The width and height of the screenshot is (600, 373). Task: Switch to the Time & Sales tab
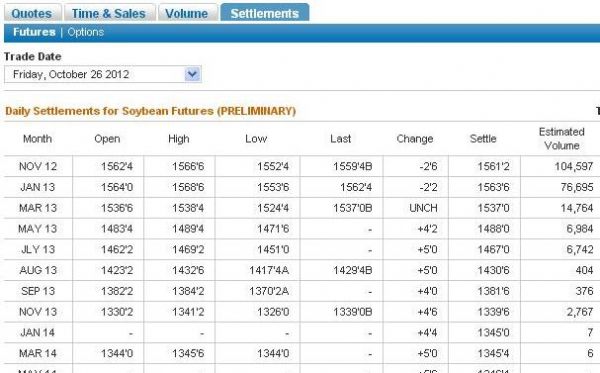pyautogui.click(x=109, y=13)
